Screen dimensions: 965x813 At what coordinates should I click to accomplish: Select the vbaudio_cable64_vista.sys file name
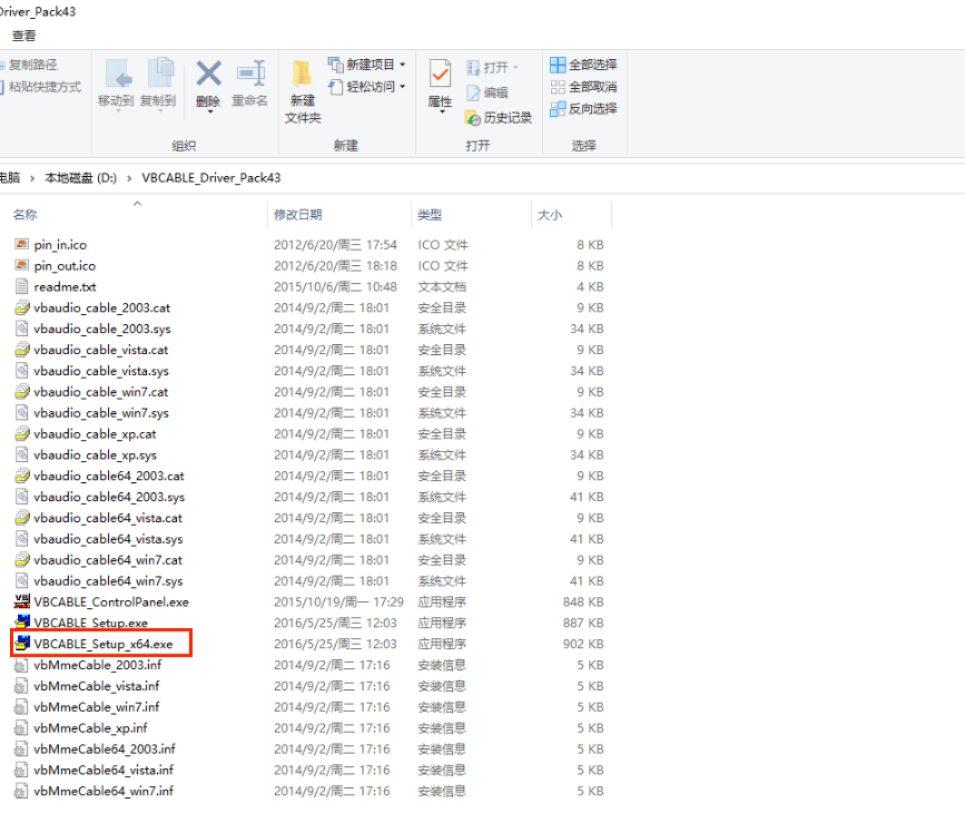click(x=108, y=539)
